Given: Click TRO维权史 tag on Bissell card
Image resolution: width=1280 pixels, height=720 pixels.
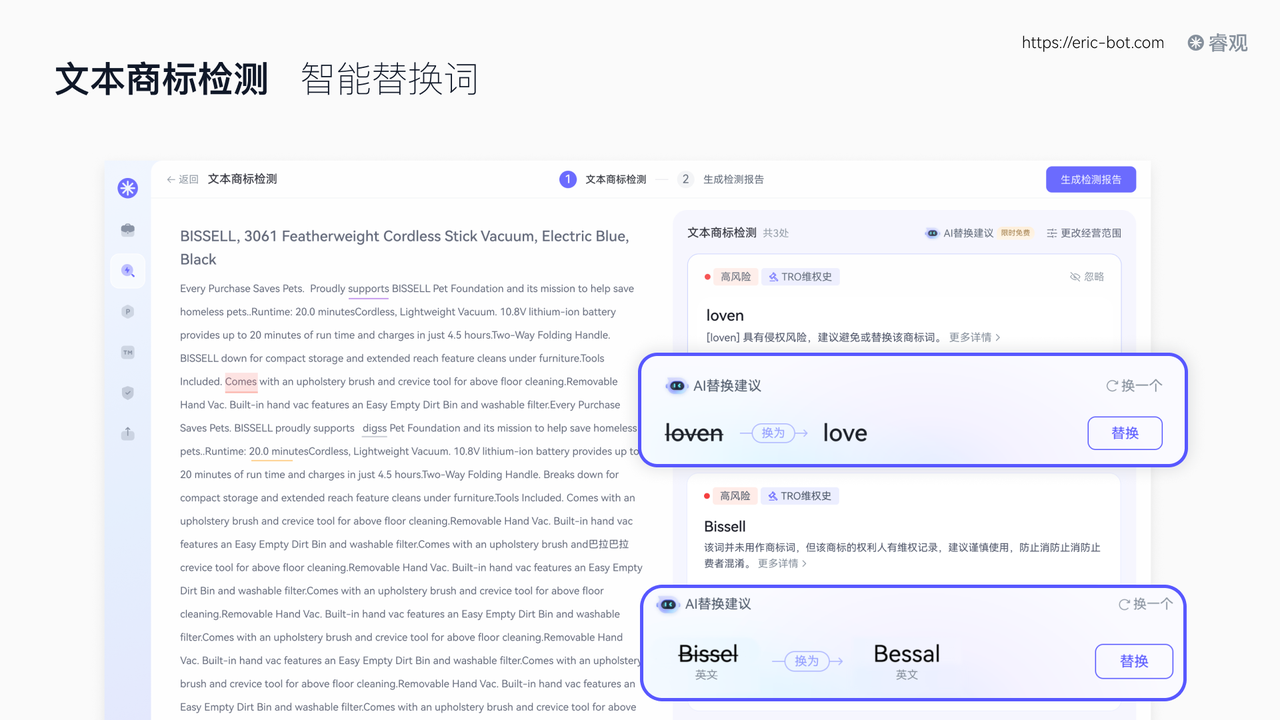Looking at the screenshot, I should coord(801,496).
